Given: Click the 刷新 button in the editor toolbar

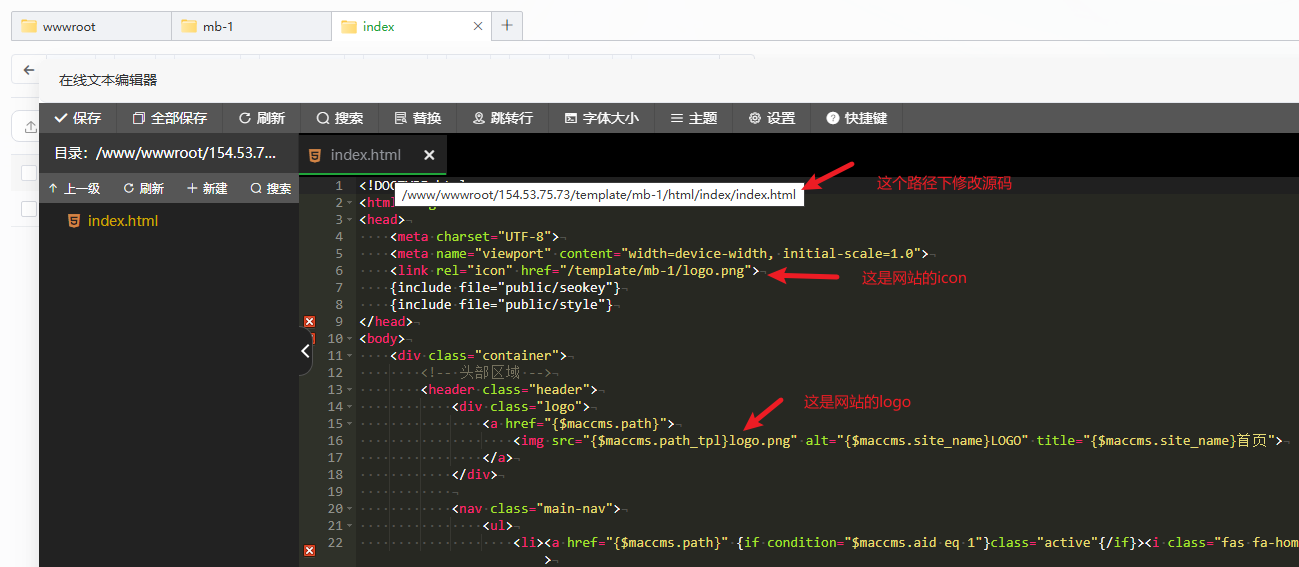Looking at the screenshot, I should tap(261, 118).
